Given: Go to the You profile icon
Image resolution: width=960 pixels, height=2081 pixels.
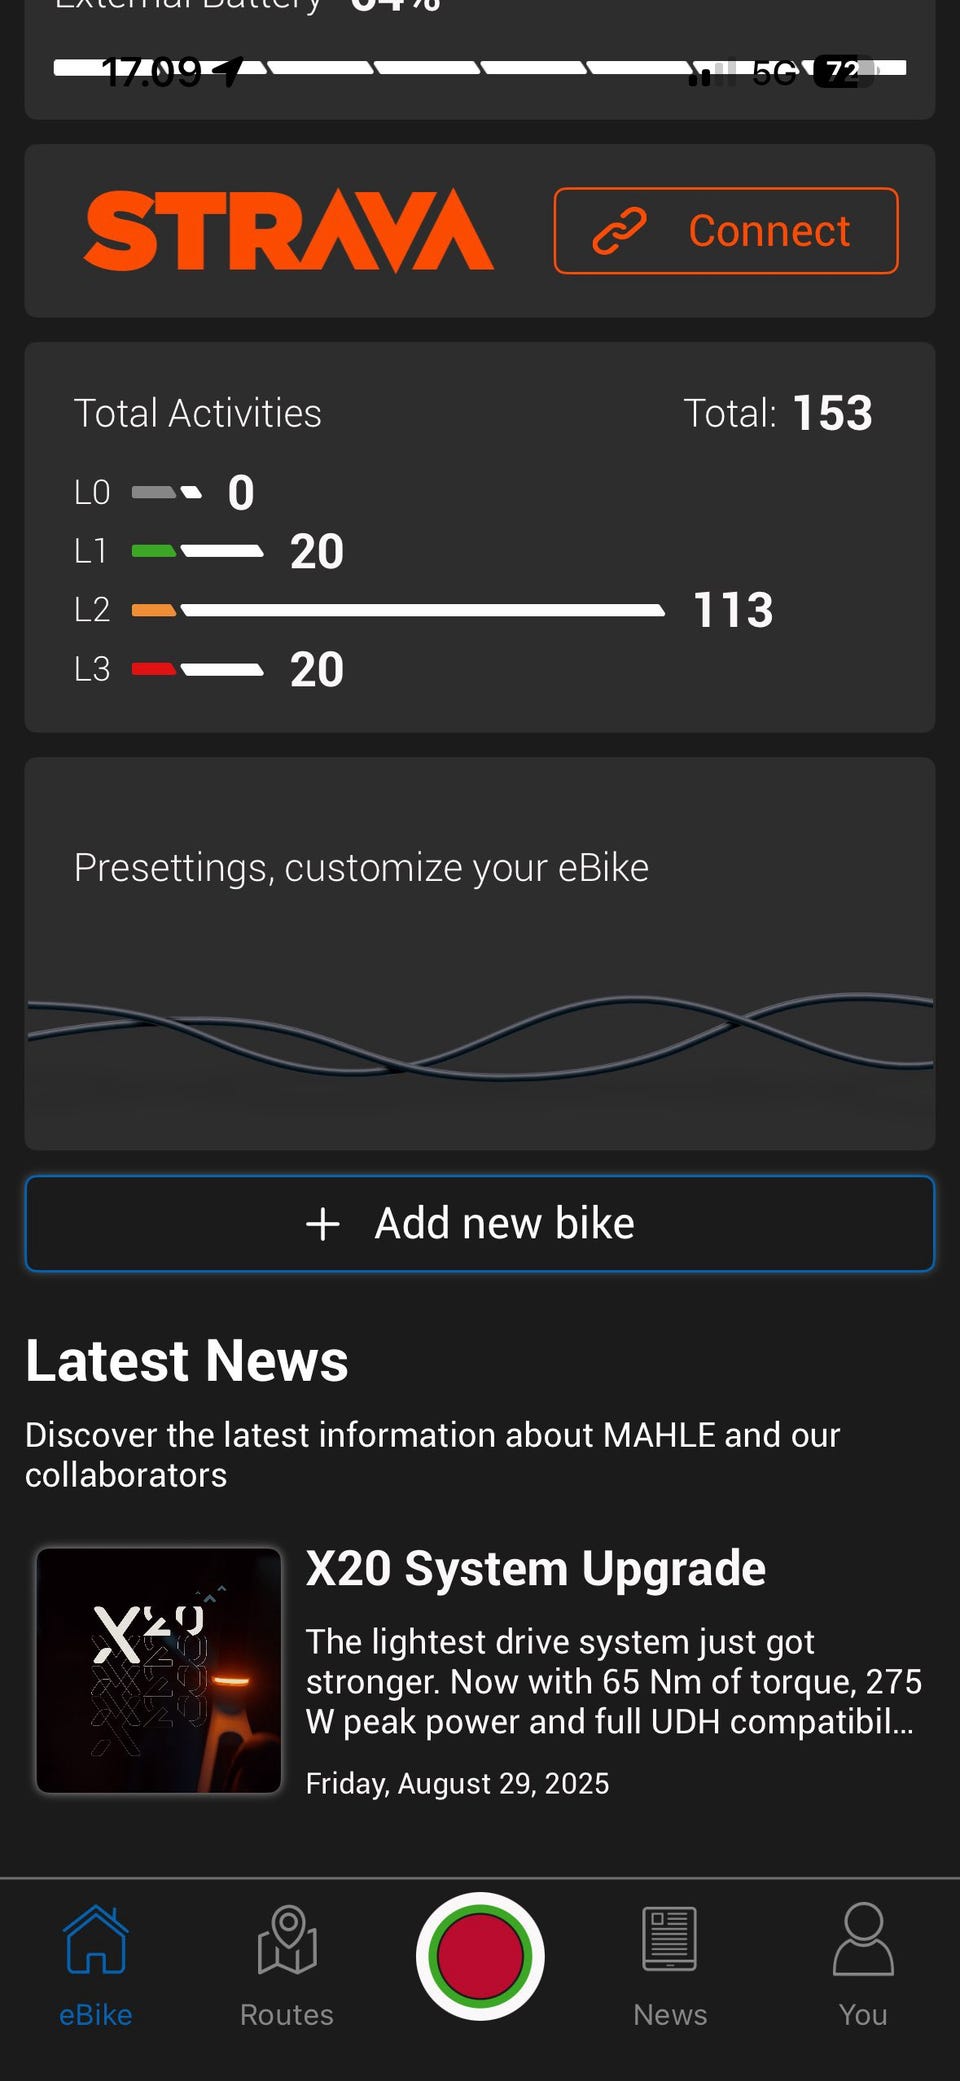Looking at the screenshot, I should pyautogui.click(x=862, y=1939).
